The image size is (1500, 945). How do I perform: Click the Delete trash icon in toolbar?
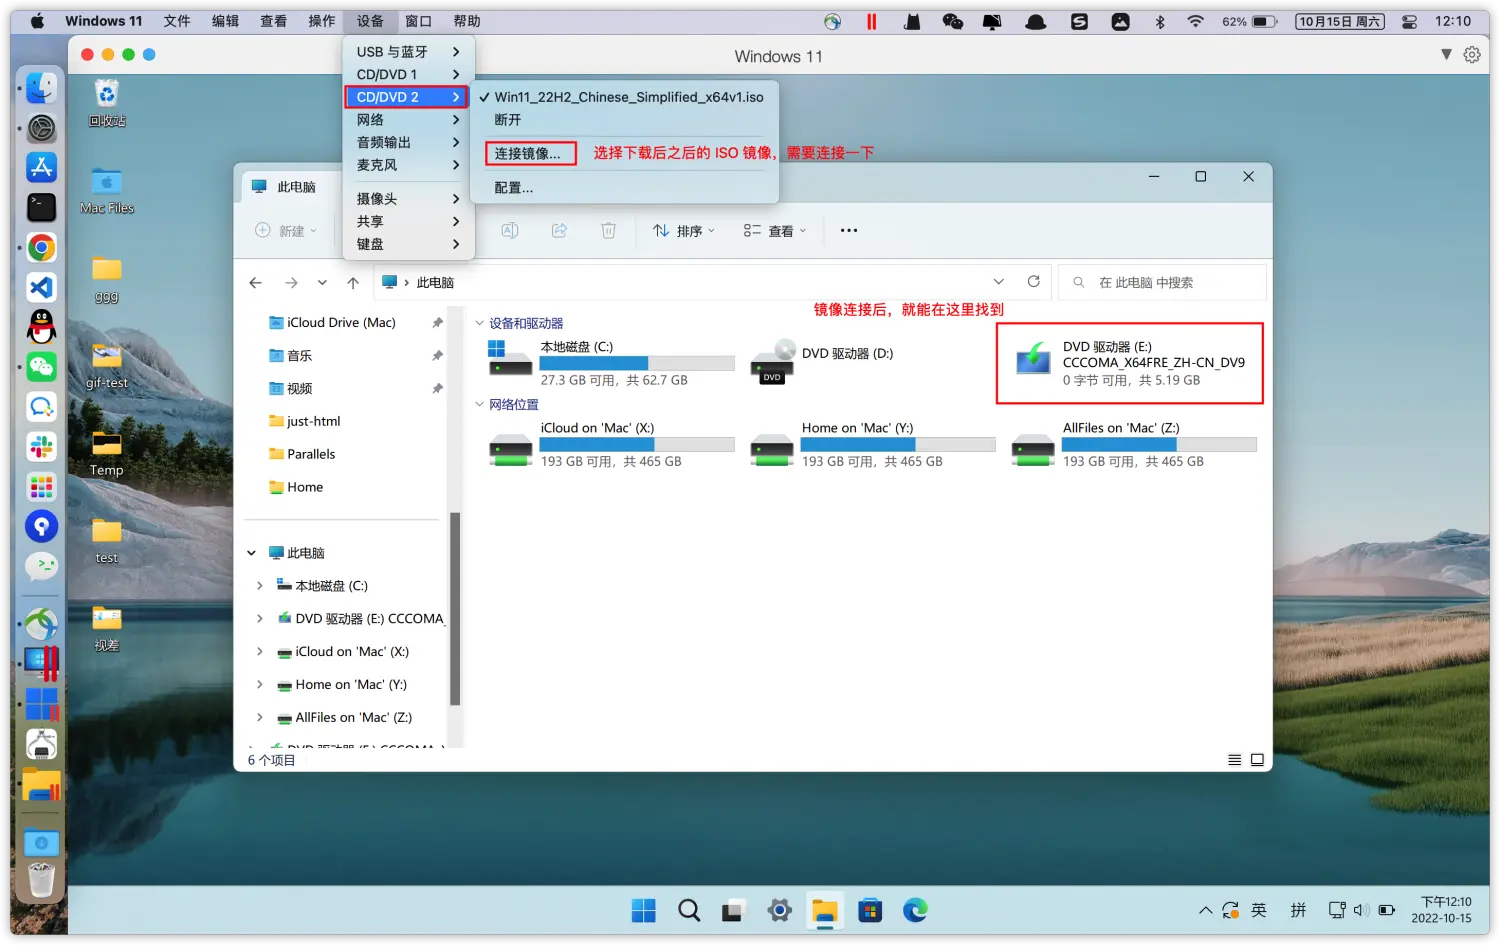pyautogui.click(x=608, y=231)
